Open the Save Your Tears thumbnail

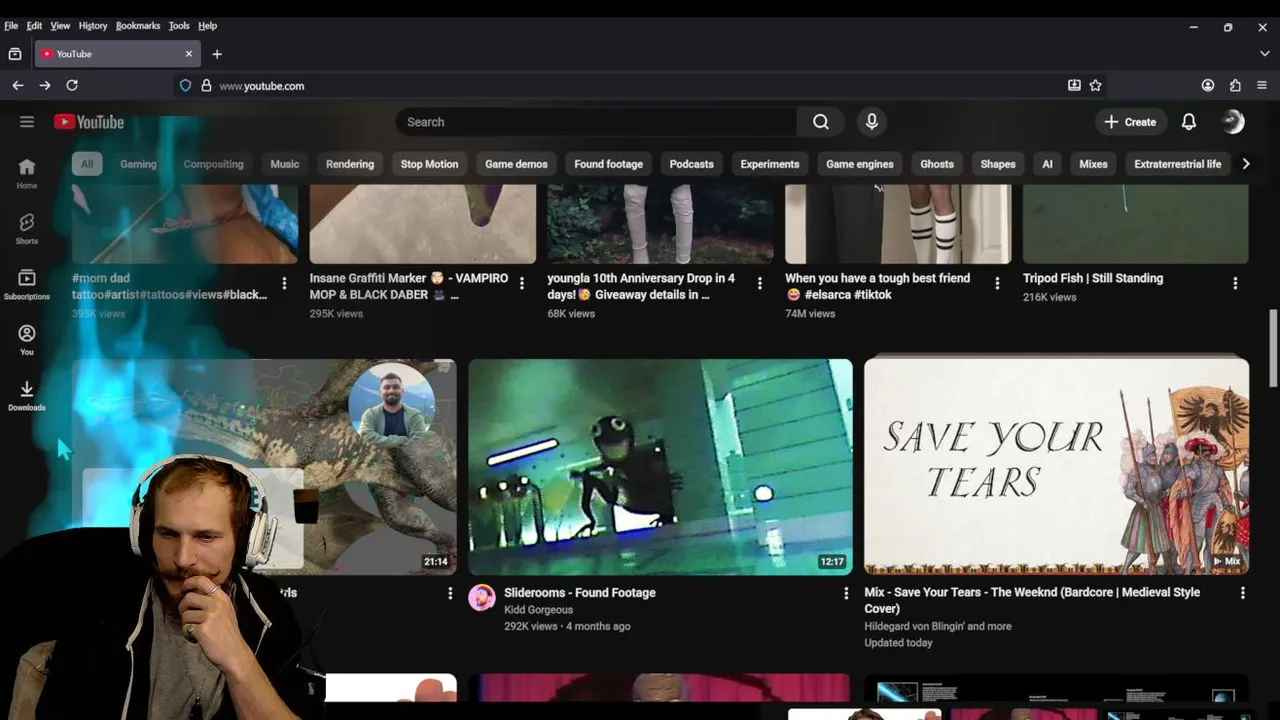(x=1056, y=467)
